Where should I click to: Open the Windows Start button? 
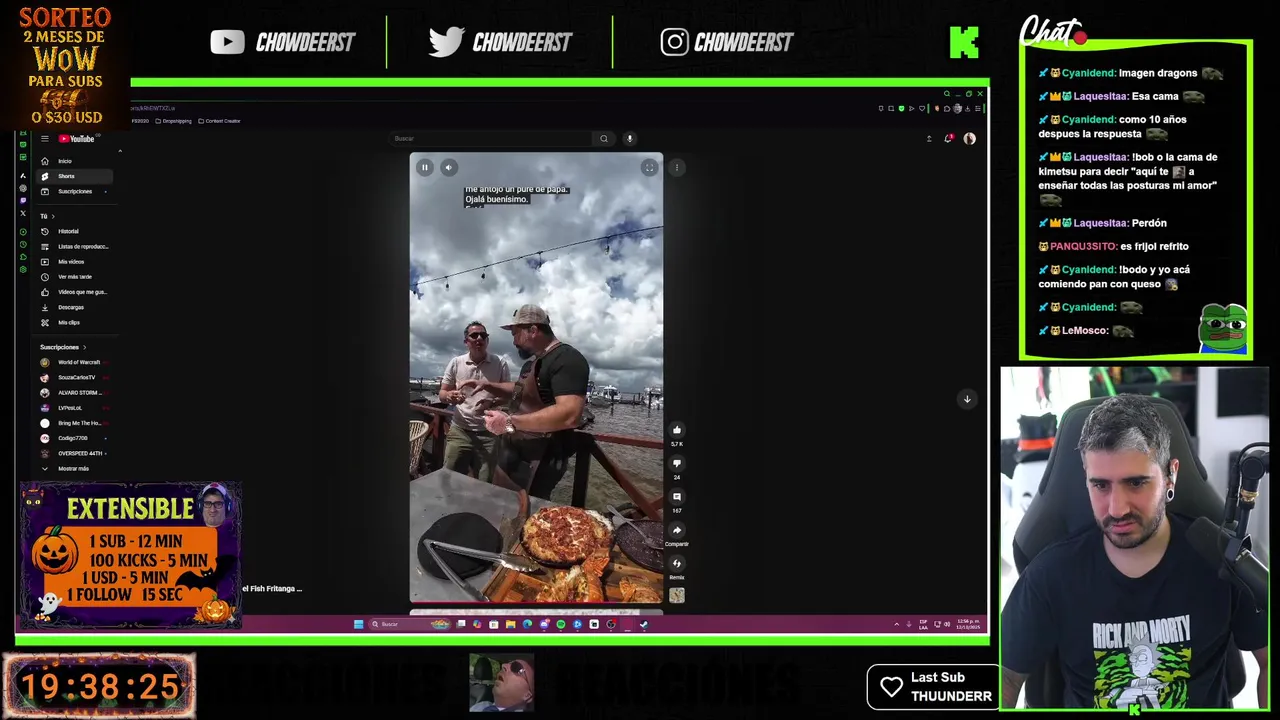[x=359, y=624]
